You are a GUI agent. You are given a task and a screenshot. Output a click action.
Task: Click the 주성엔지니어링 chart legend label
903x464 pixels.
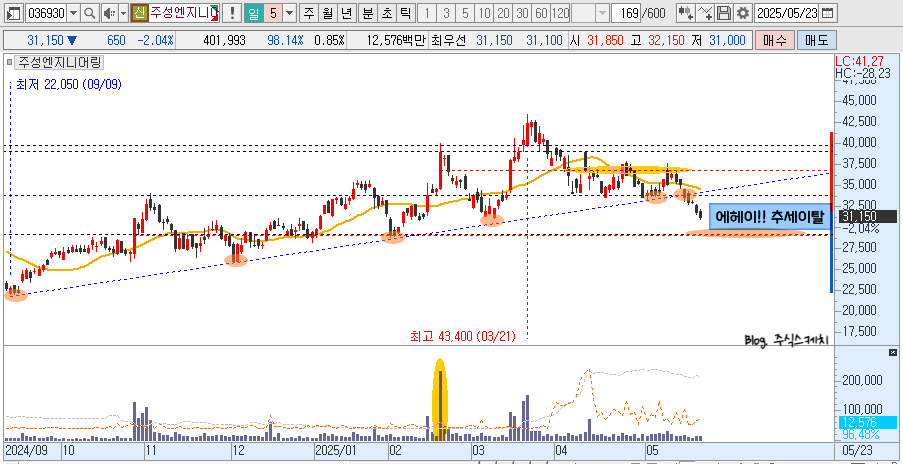click(59, 62)
